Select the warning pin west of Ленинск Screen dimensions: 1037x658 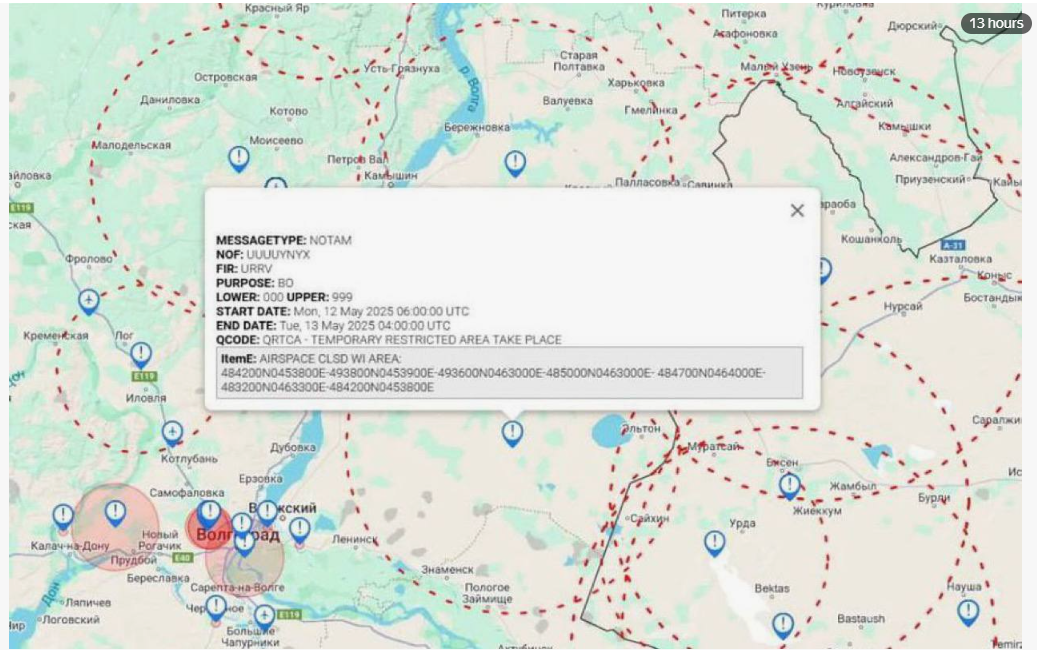300,530
